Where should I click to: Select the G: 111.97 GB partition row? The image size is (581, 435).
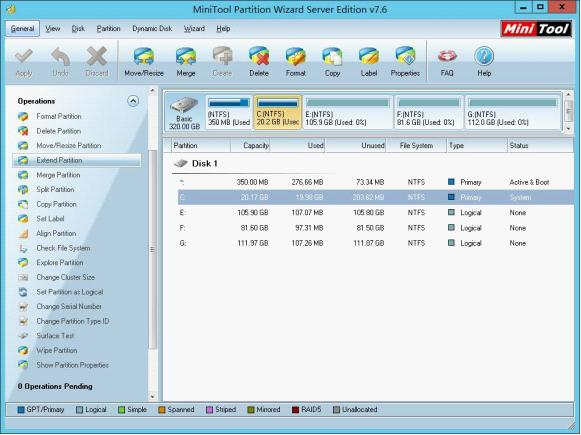pyautogui.click(x=375, y=243)
